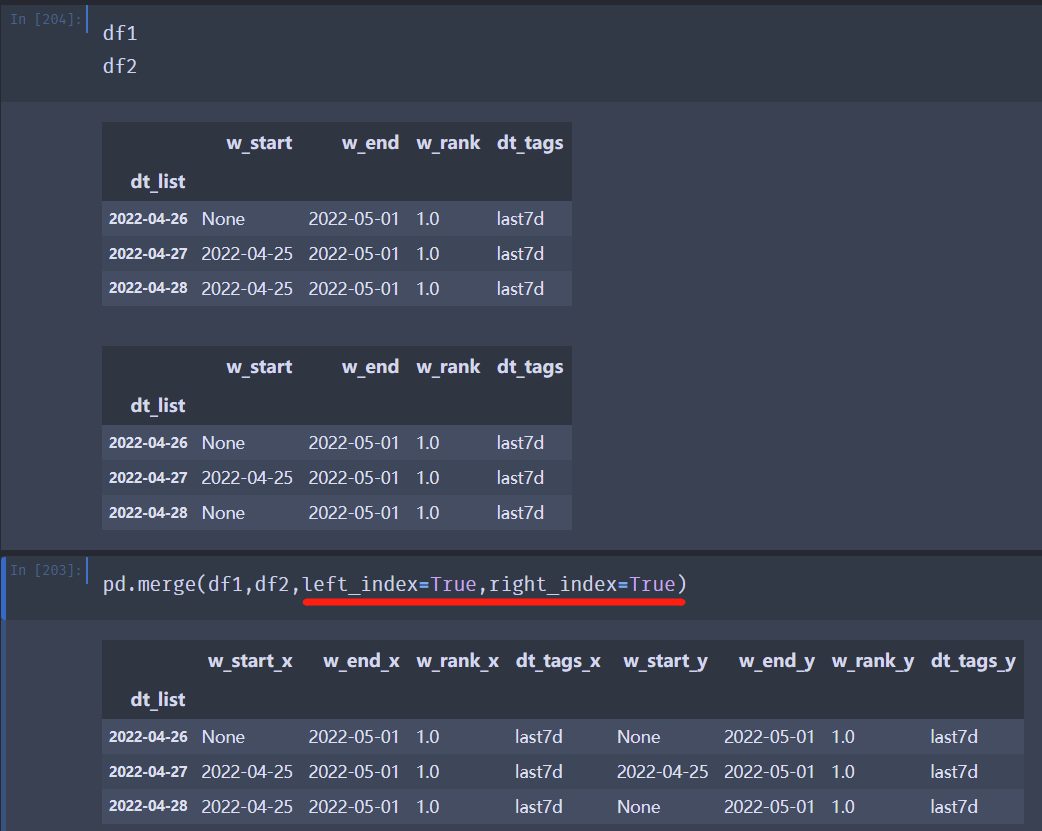Click 2022-04-28 index in first table
This screenshot has height=831, width=1042.
pos(148,289)
